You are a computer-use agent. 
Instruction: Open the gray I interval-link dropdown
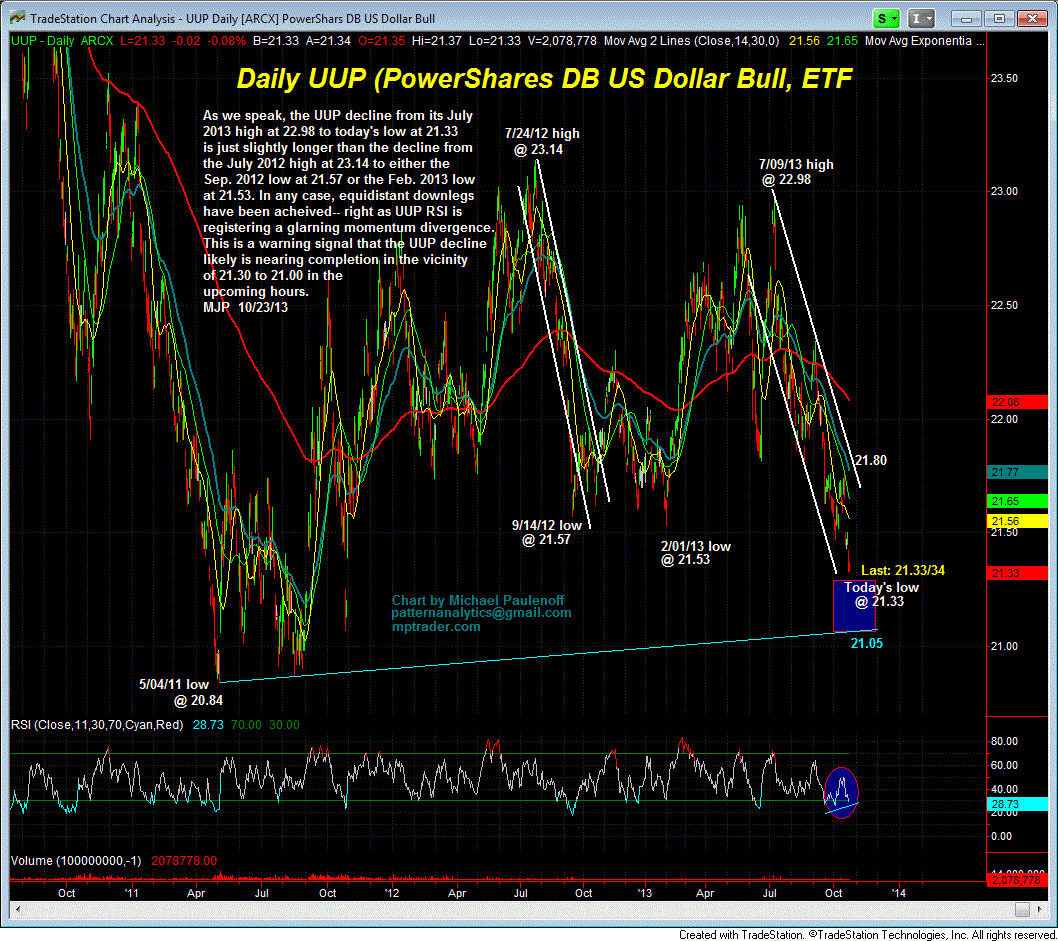(x=921, y=19)
